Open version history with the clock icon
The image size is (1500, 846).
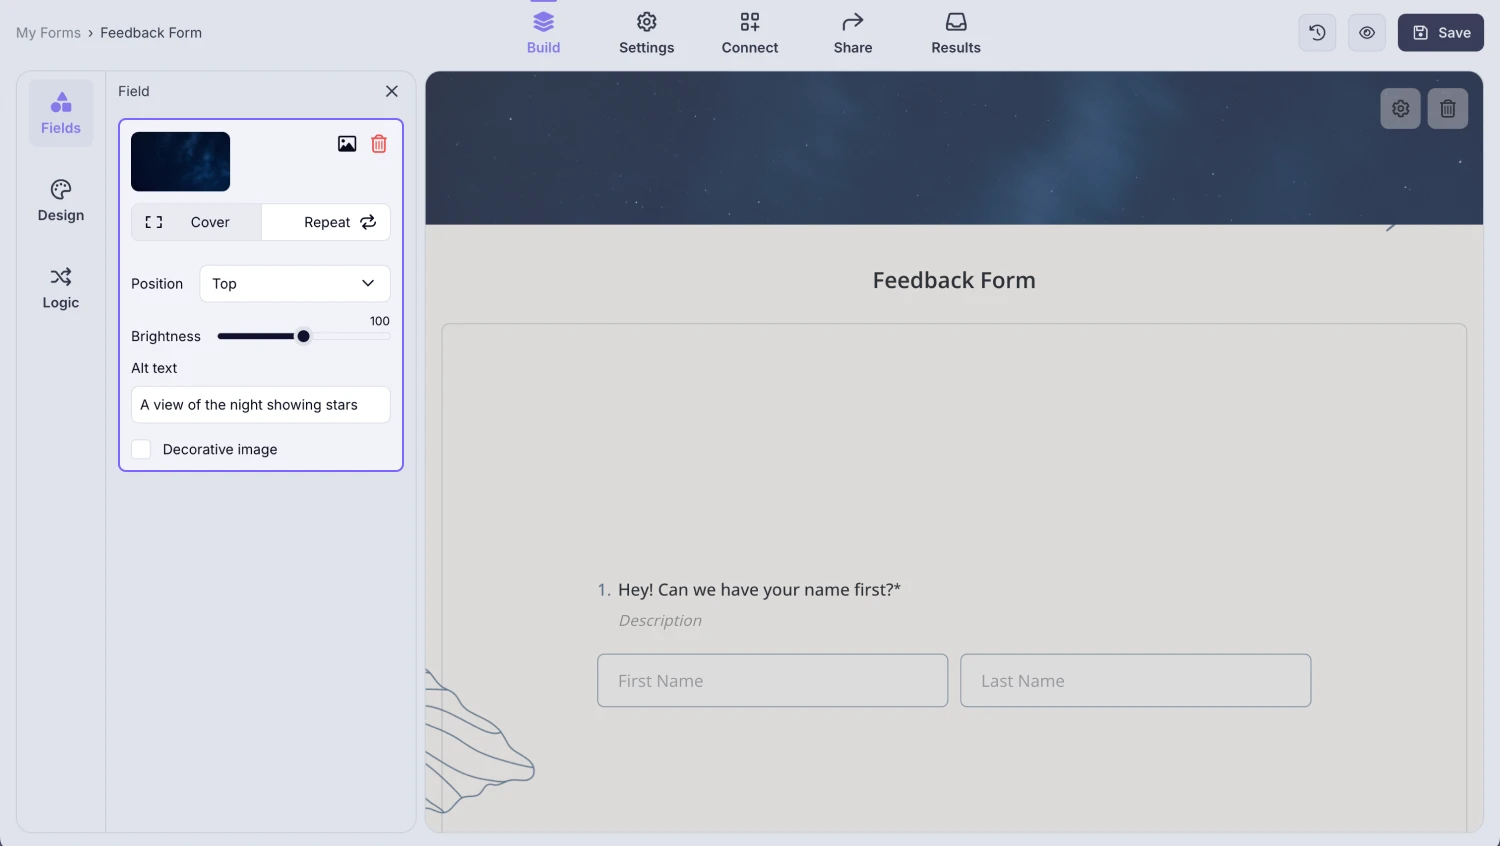(x=1316, y=32)
